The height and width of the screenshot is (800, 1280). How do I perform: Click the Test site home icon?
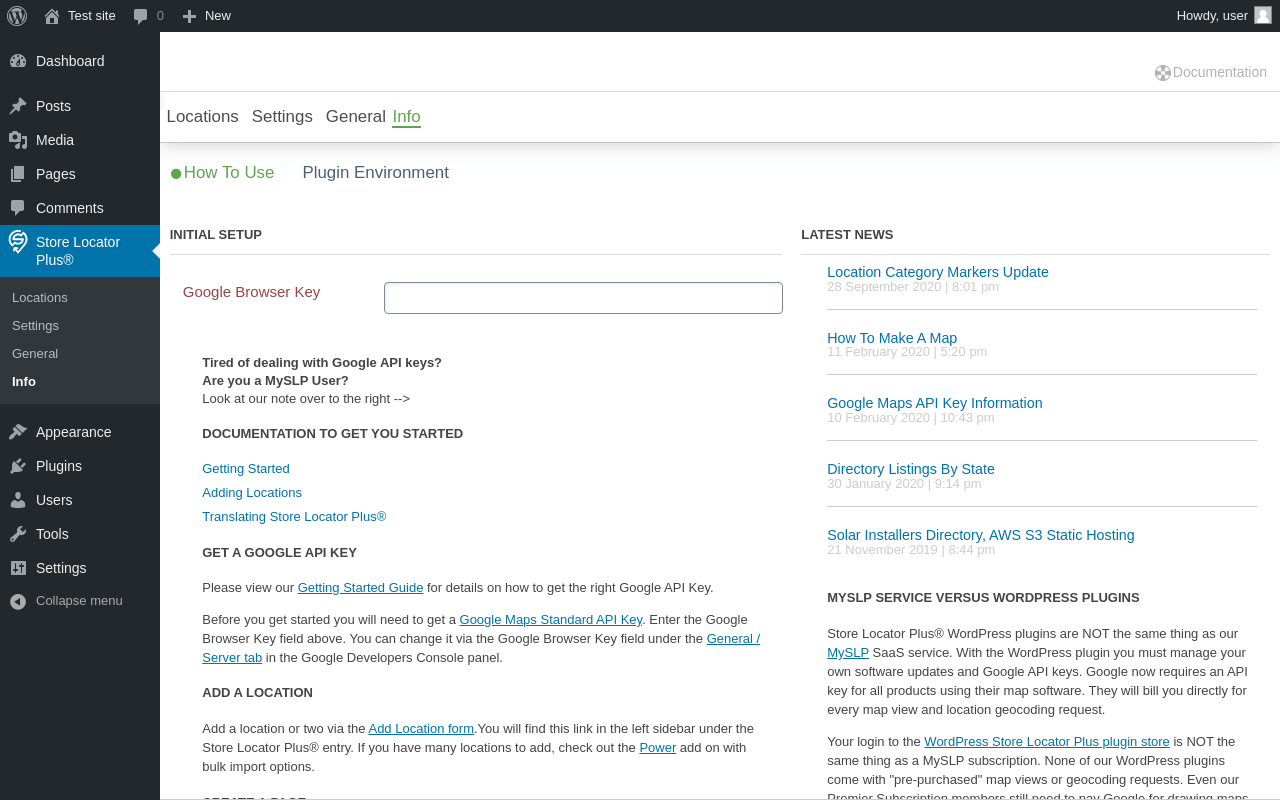[x=52, y=16]
